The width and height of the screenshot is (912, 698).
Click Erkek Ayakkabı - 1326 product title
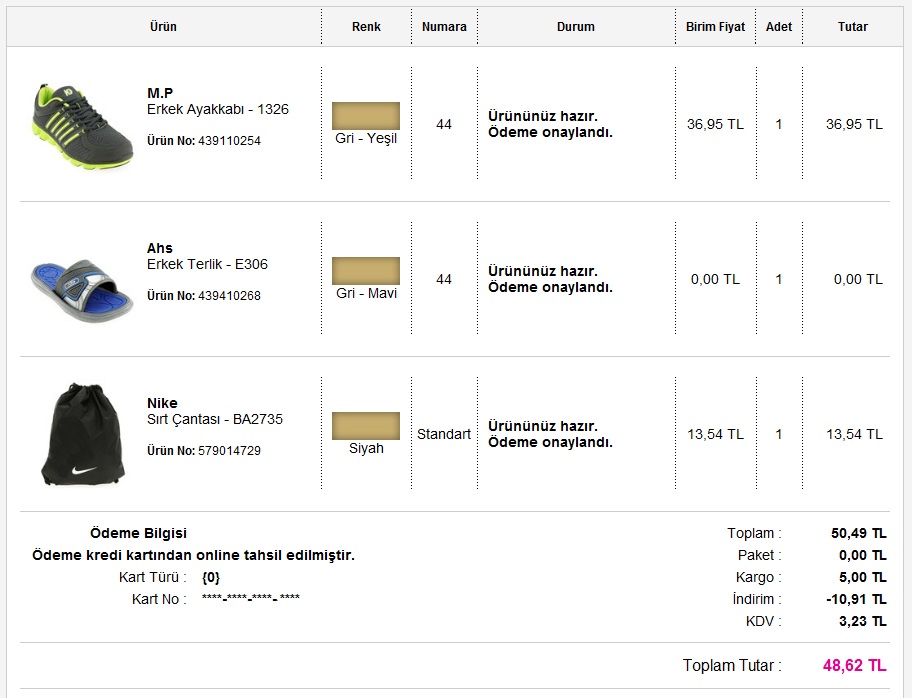coord(218,109)
